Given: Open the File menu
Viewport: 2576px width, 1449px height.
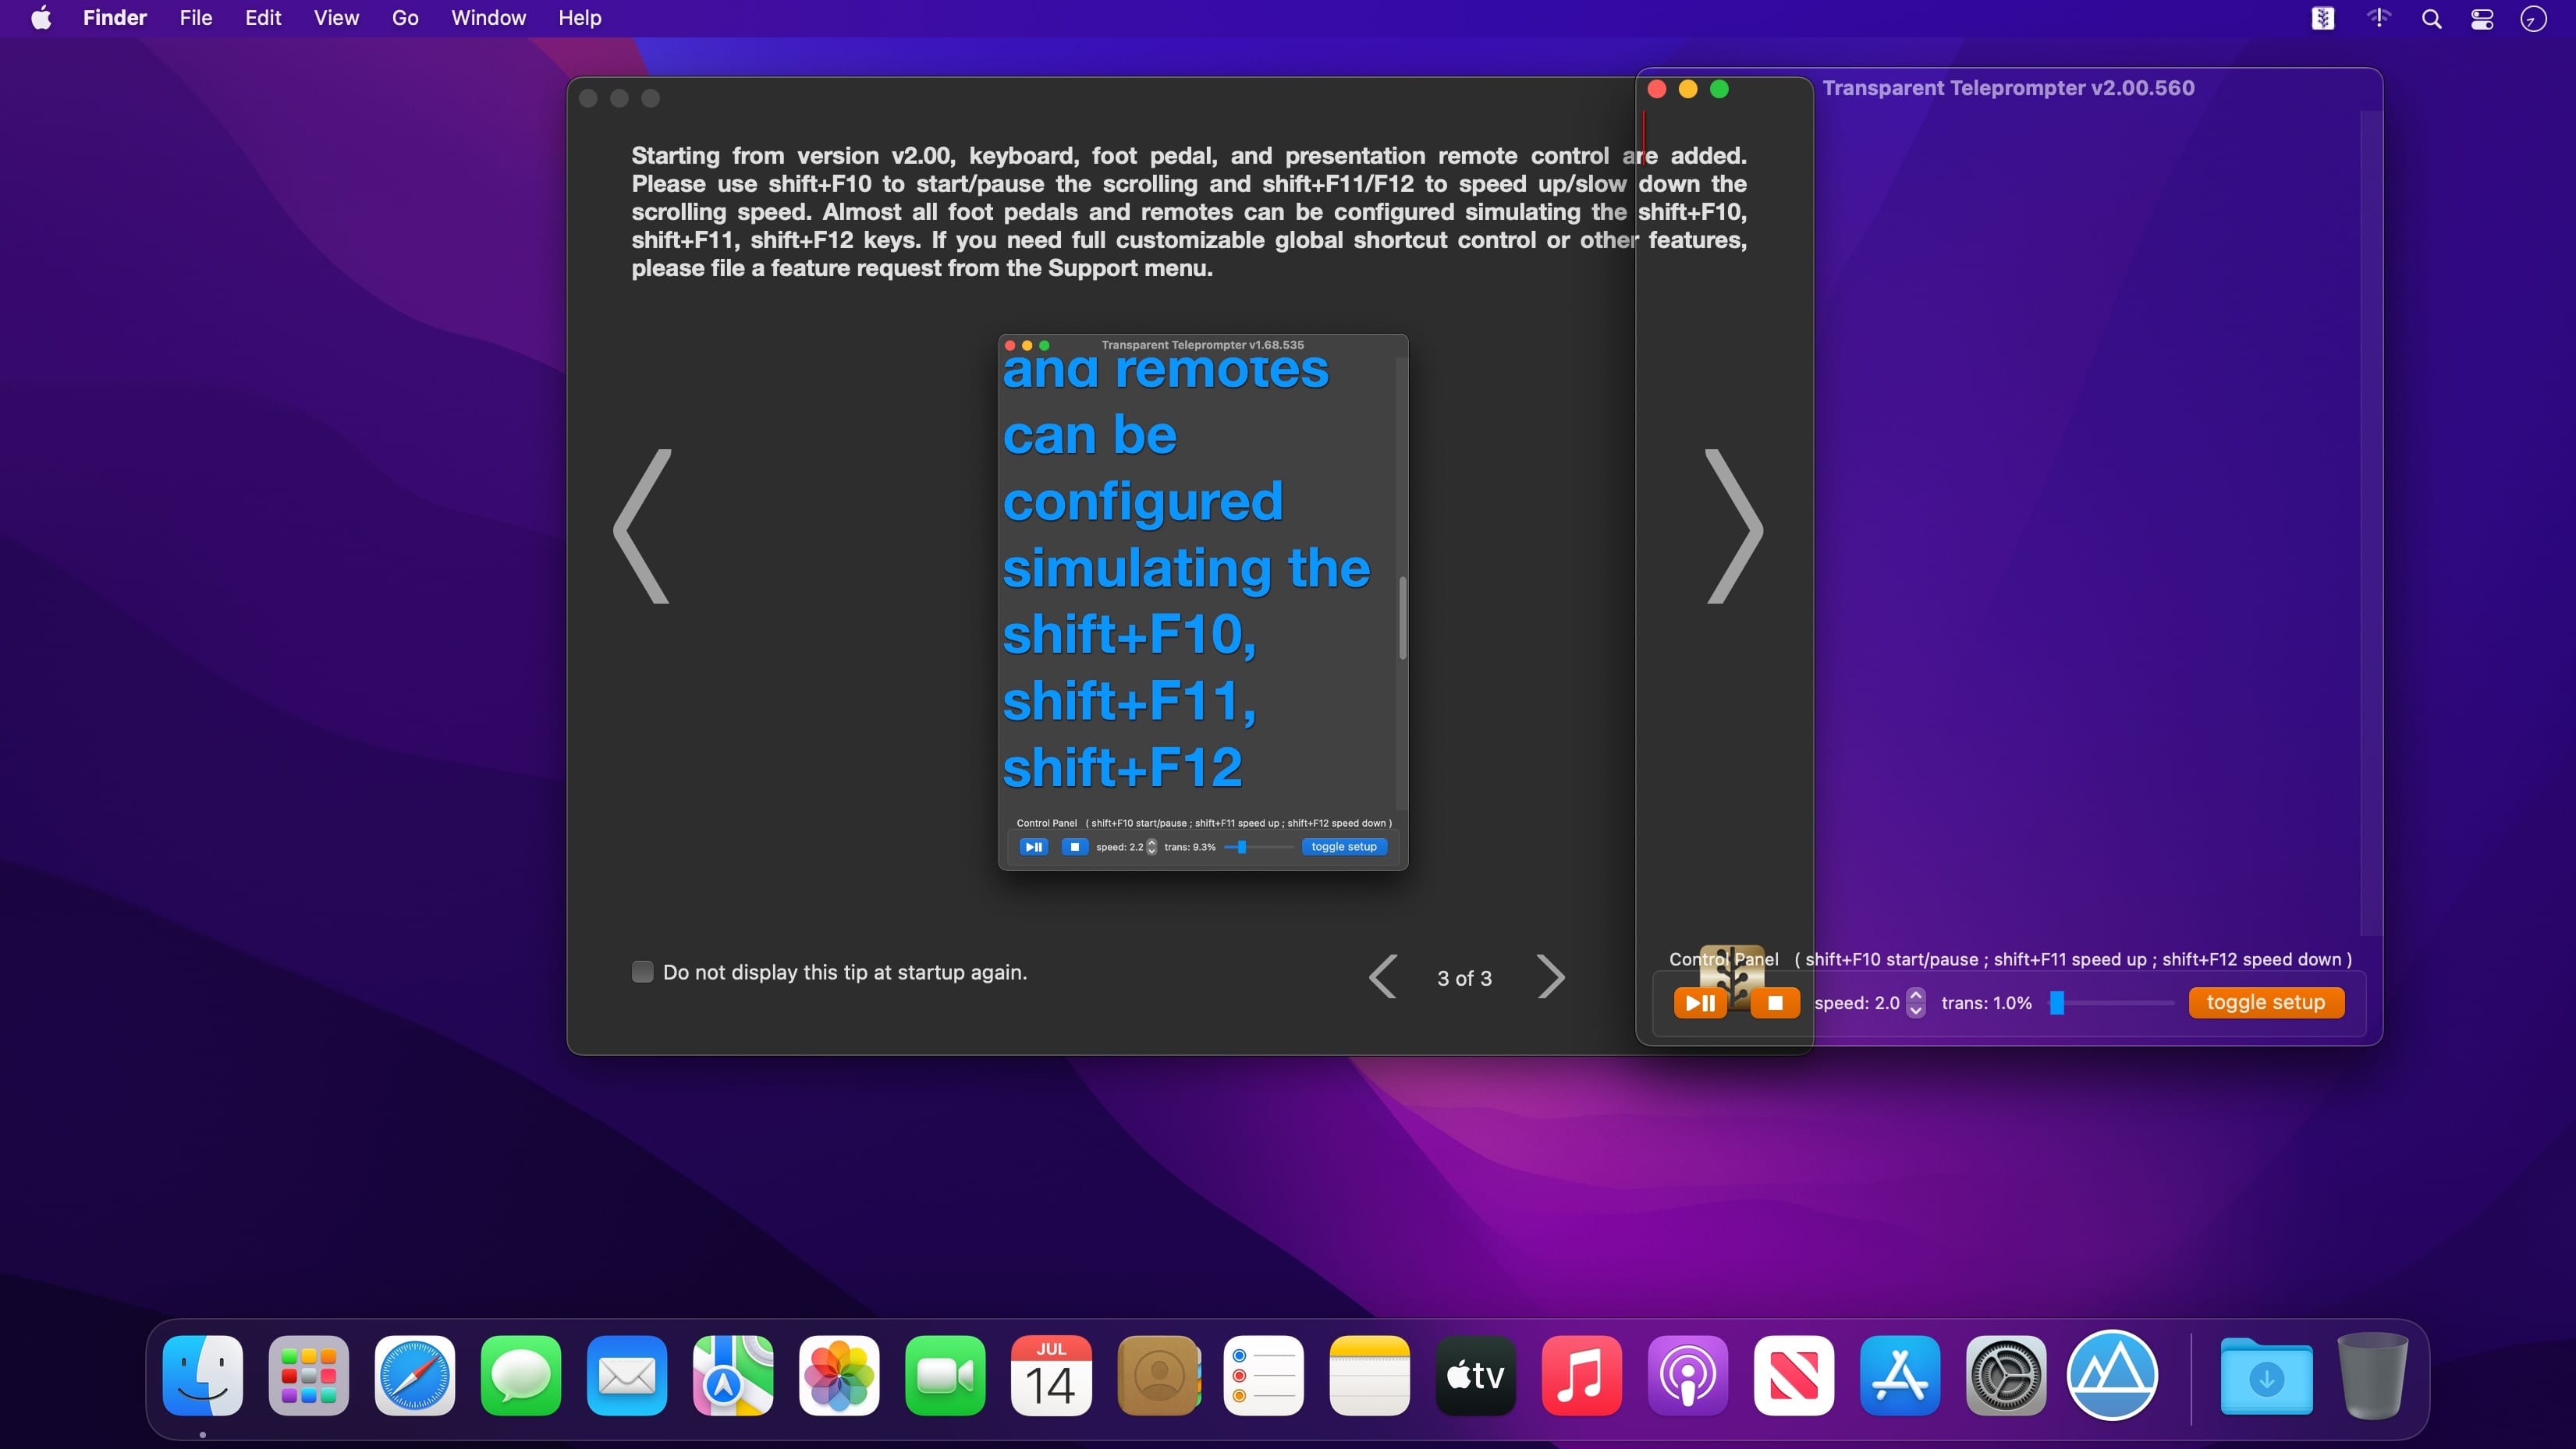Looking at the screenshot, I should point(196,18).
